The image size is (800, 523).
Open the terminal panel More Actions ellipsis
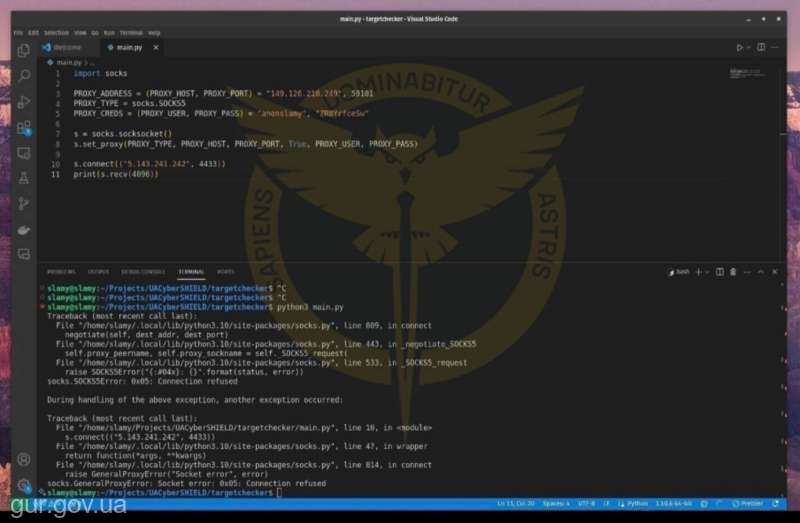747,272
